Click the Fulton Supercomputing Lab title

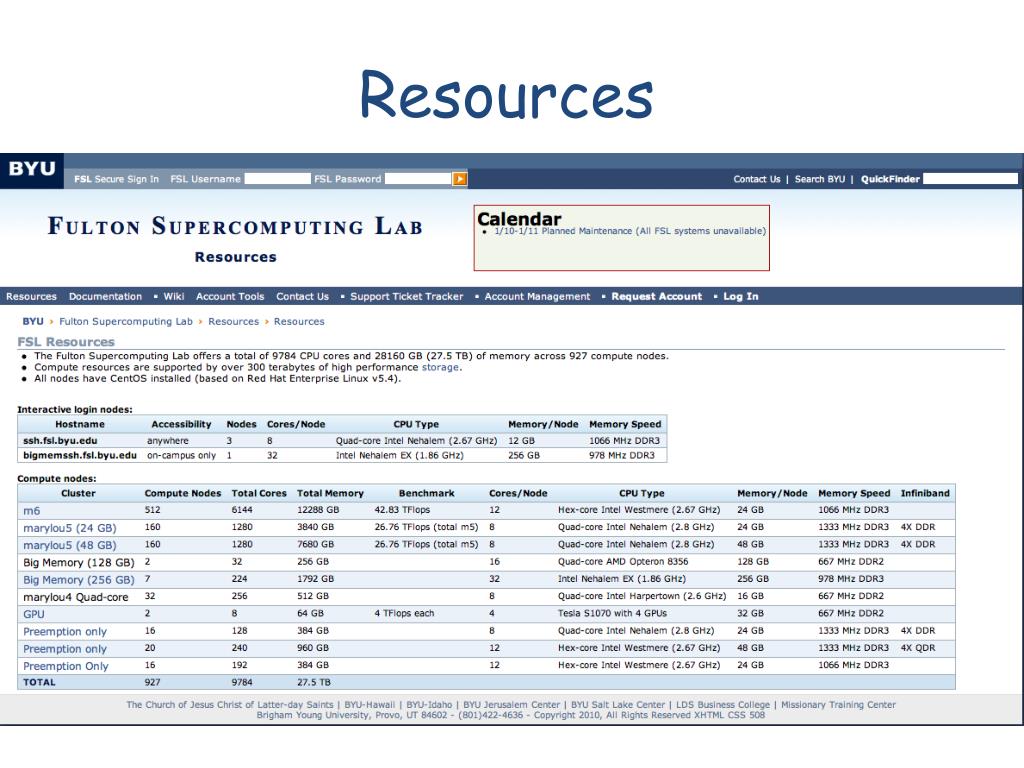pos(235,227)
